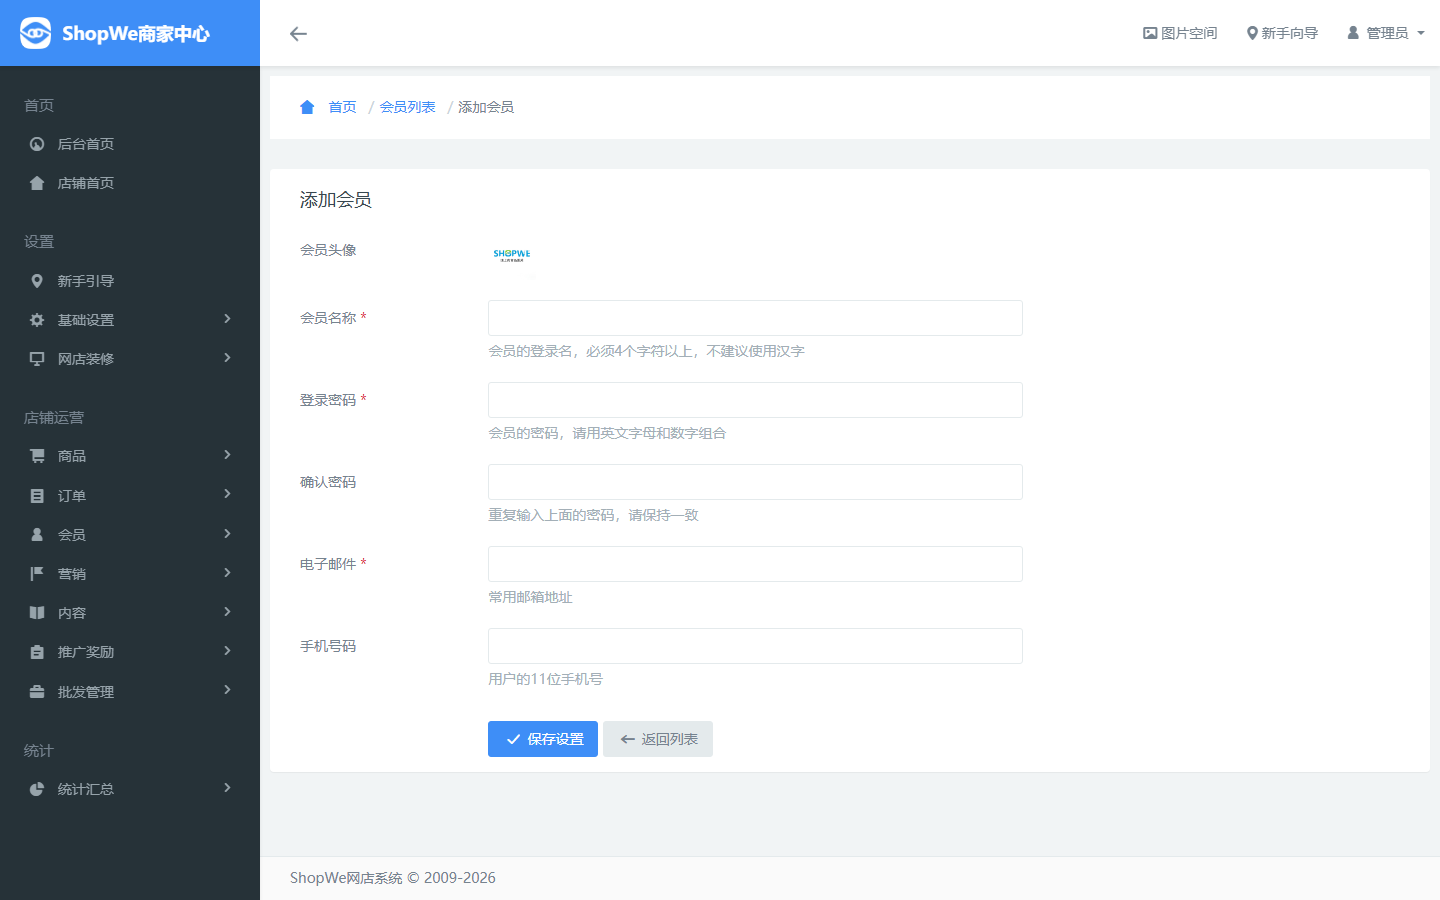Viewport: 1440px width, 900px height.
Task: Click the member avatar thumbnail
Action: tap(512, 255)
